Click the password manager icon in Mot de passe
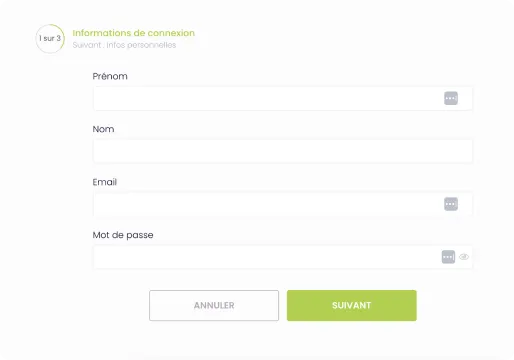 (x=448, y=257)
